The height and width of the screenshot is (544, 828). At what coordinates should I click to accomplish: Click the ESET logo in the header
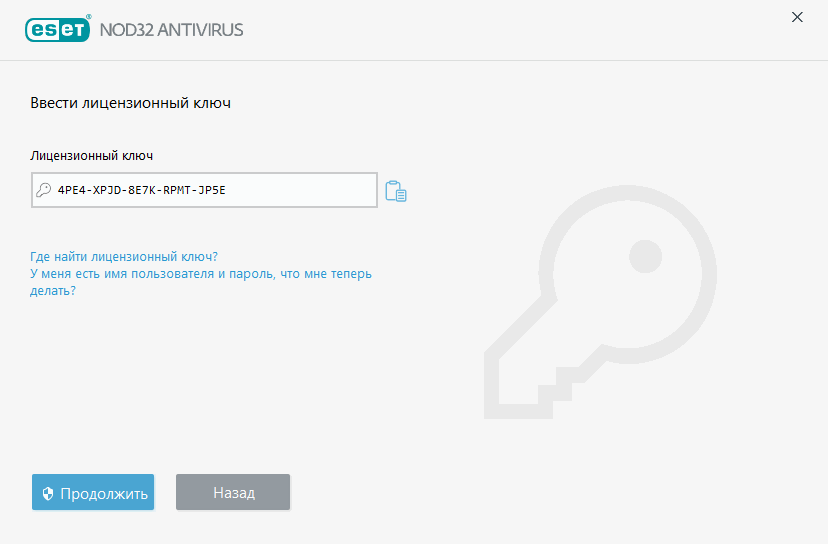coord(58,29)
